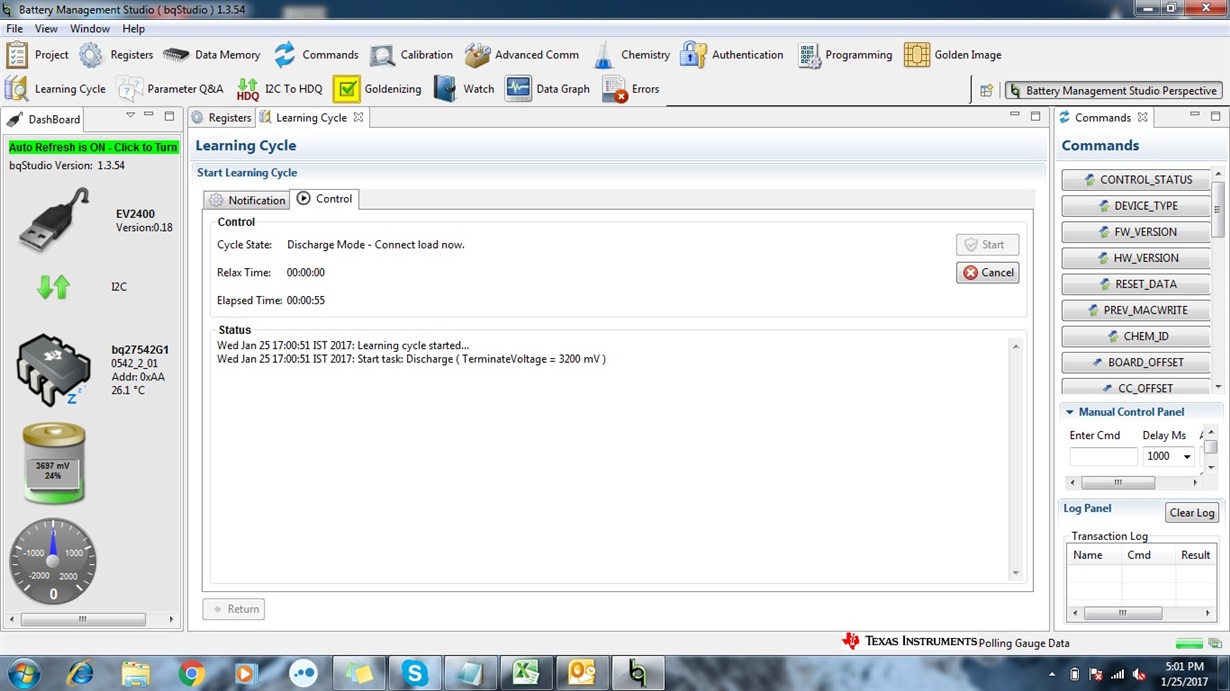Screen dimensions: 1230x691
Task: Collapse the Manual Control Panel section
Action: click(x=1069, y=412)
